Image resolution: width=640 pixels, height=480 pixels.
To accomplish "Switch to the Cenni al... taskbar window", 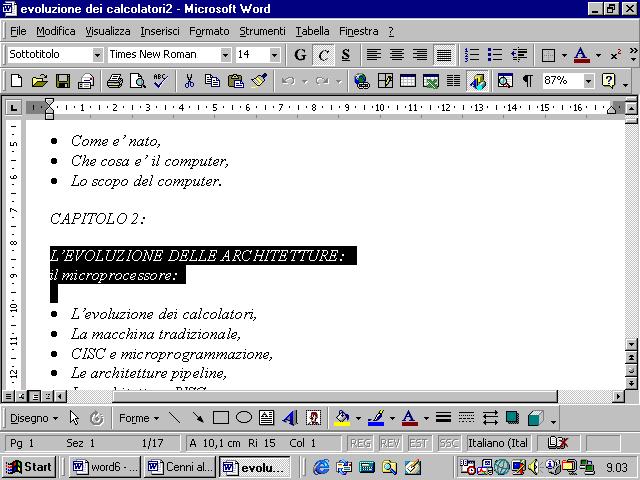I will point(180,467).
